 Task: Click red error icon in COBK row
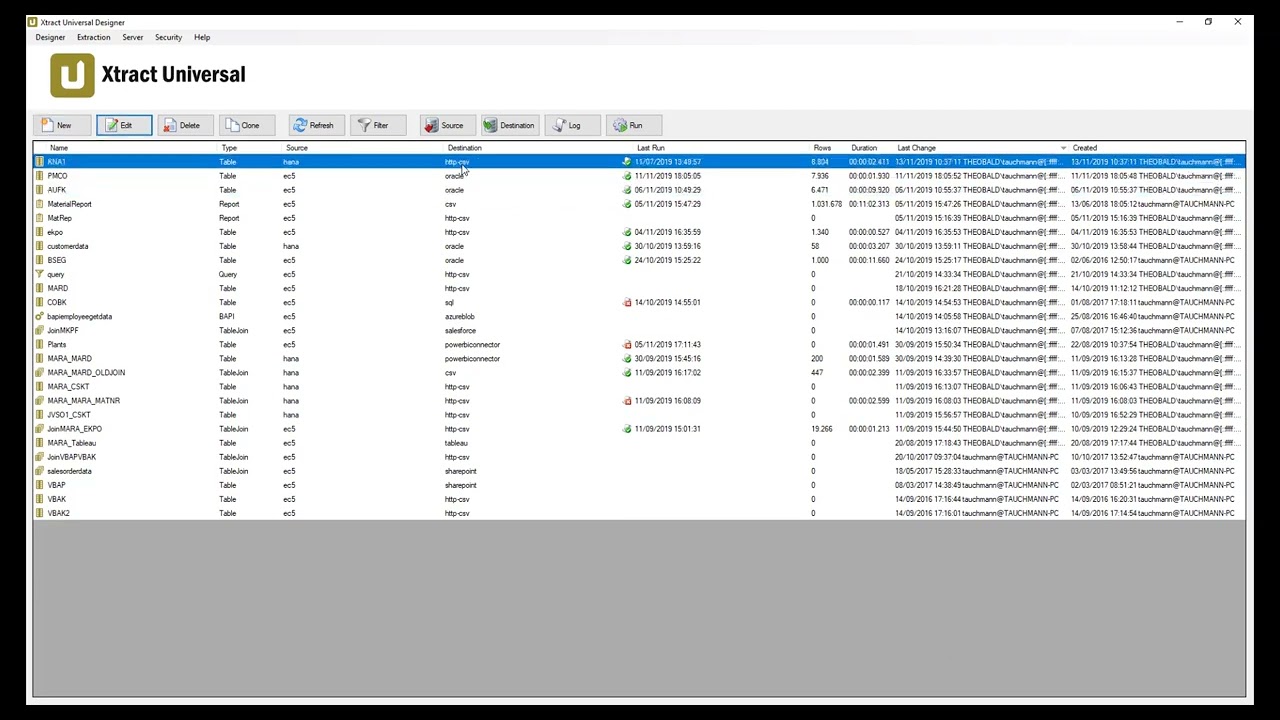[x=627, y=302]
